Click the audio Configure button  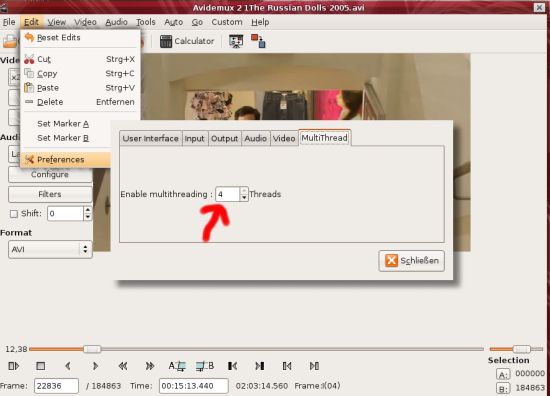pos(50,174)
